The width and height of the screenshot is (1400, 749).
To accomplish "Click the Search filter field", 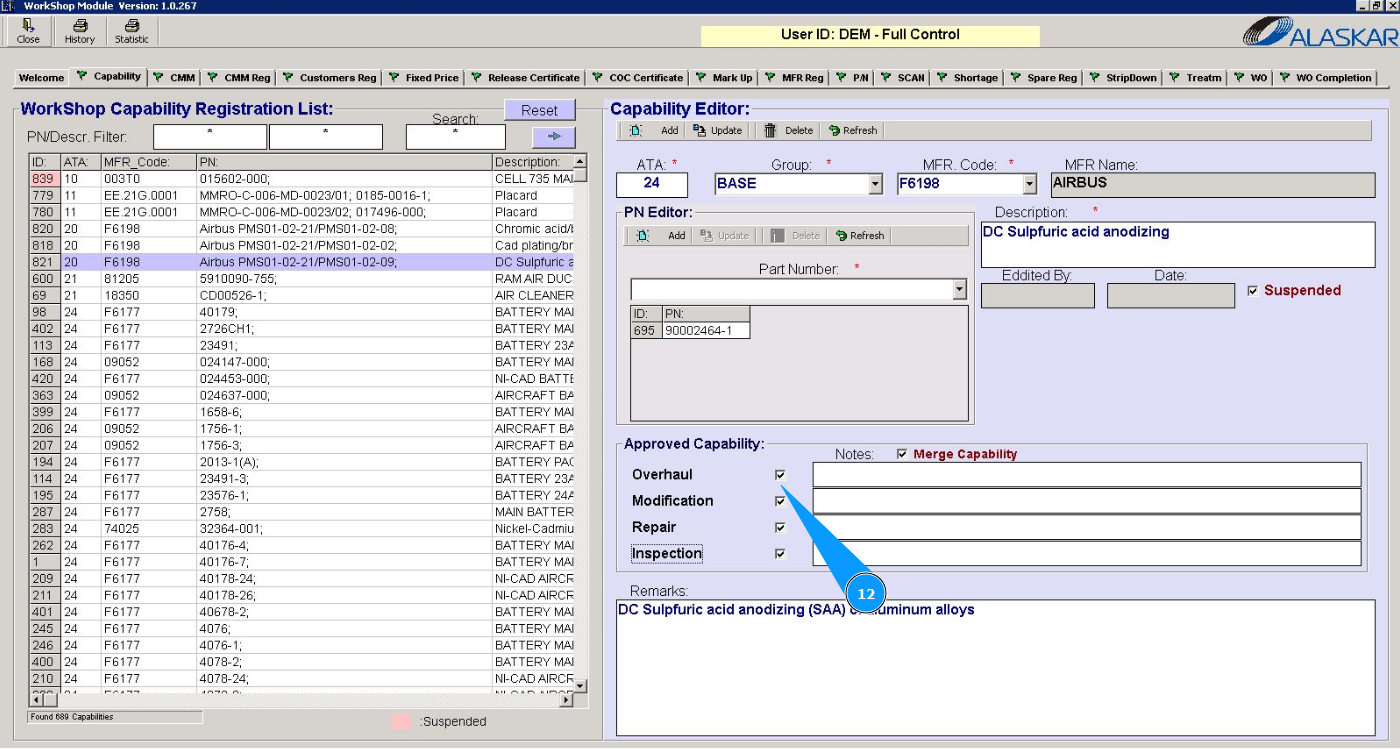I will (455, 137).
